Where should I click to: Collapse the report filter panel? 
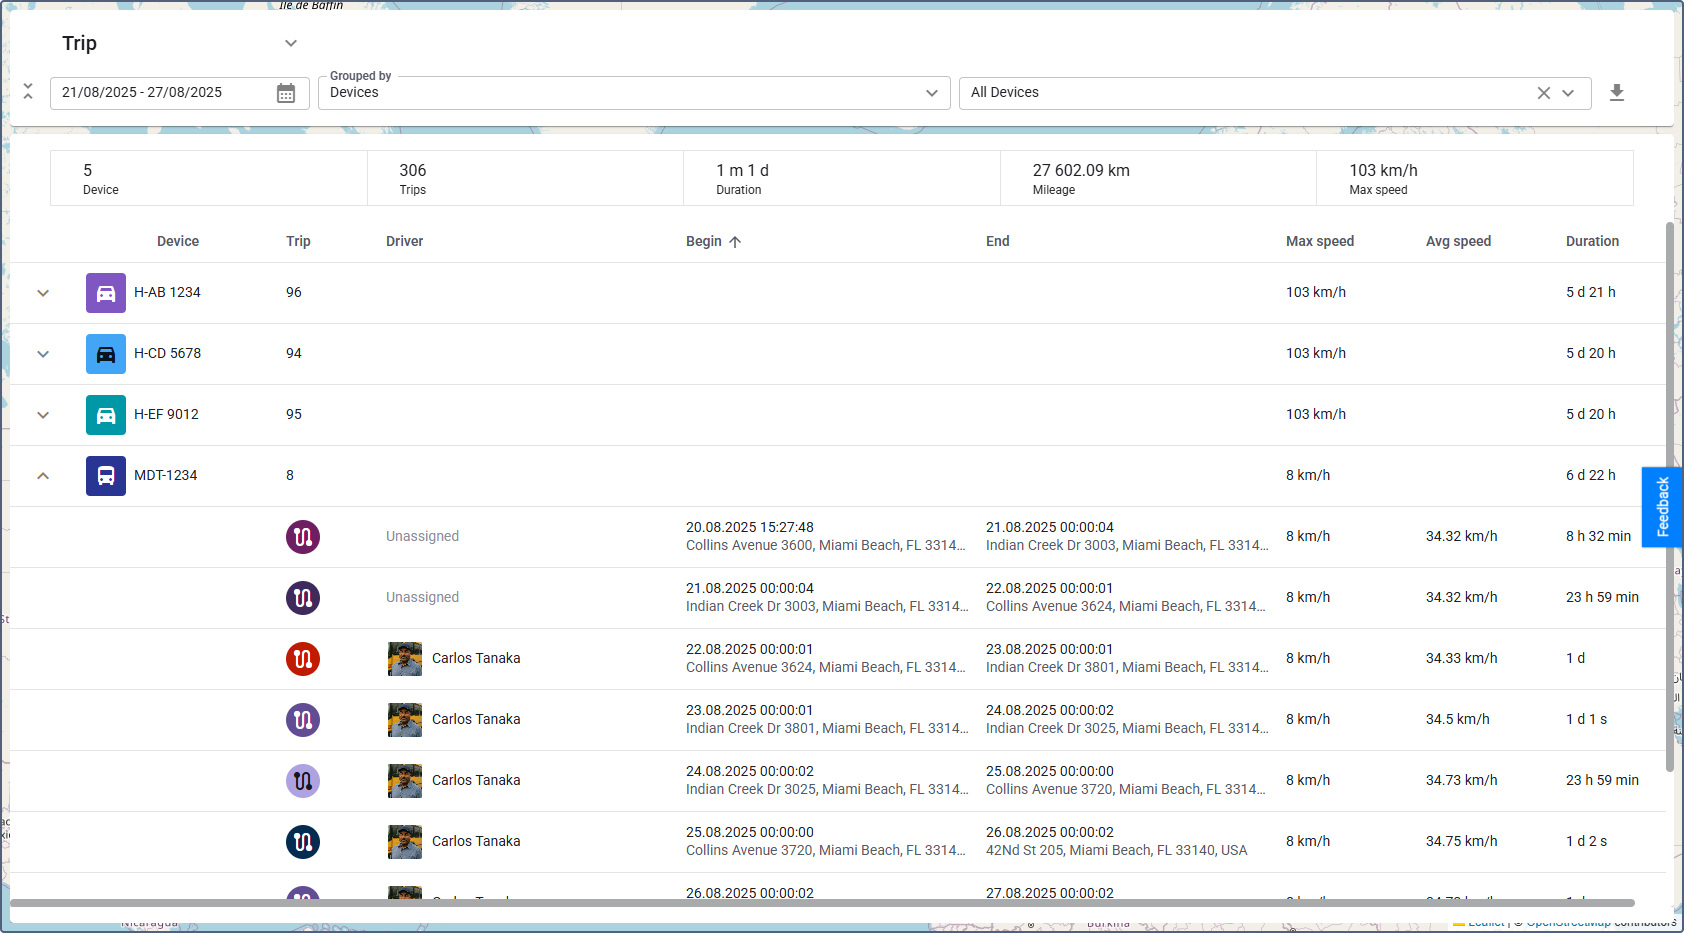(28, 92)
